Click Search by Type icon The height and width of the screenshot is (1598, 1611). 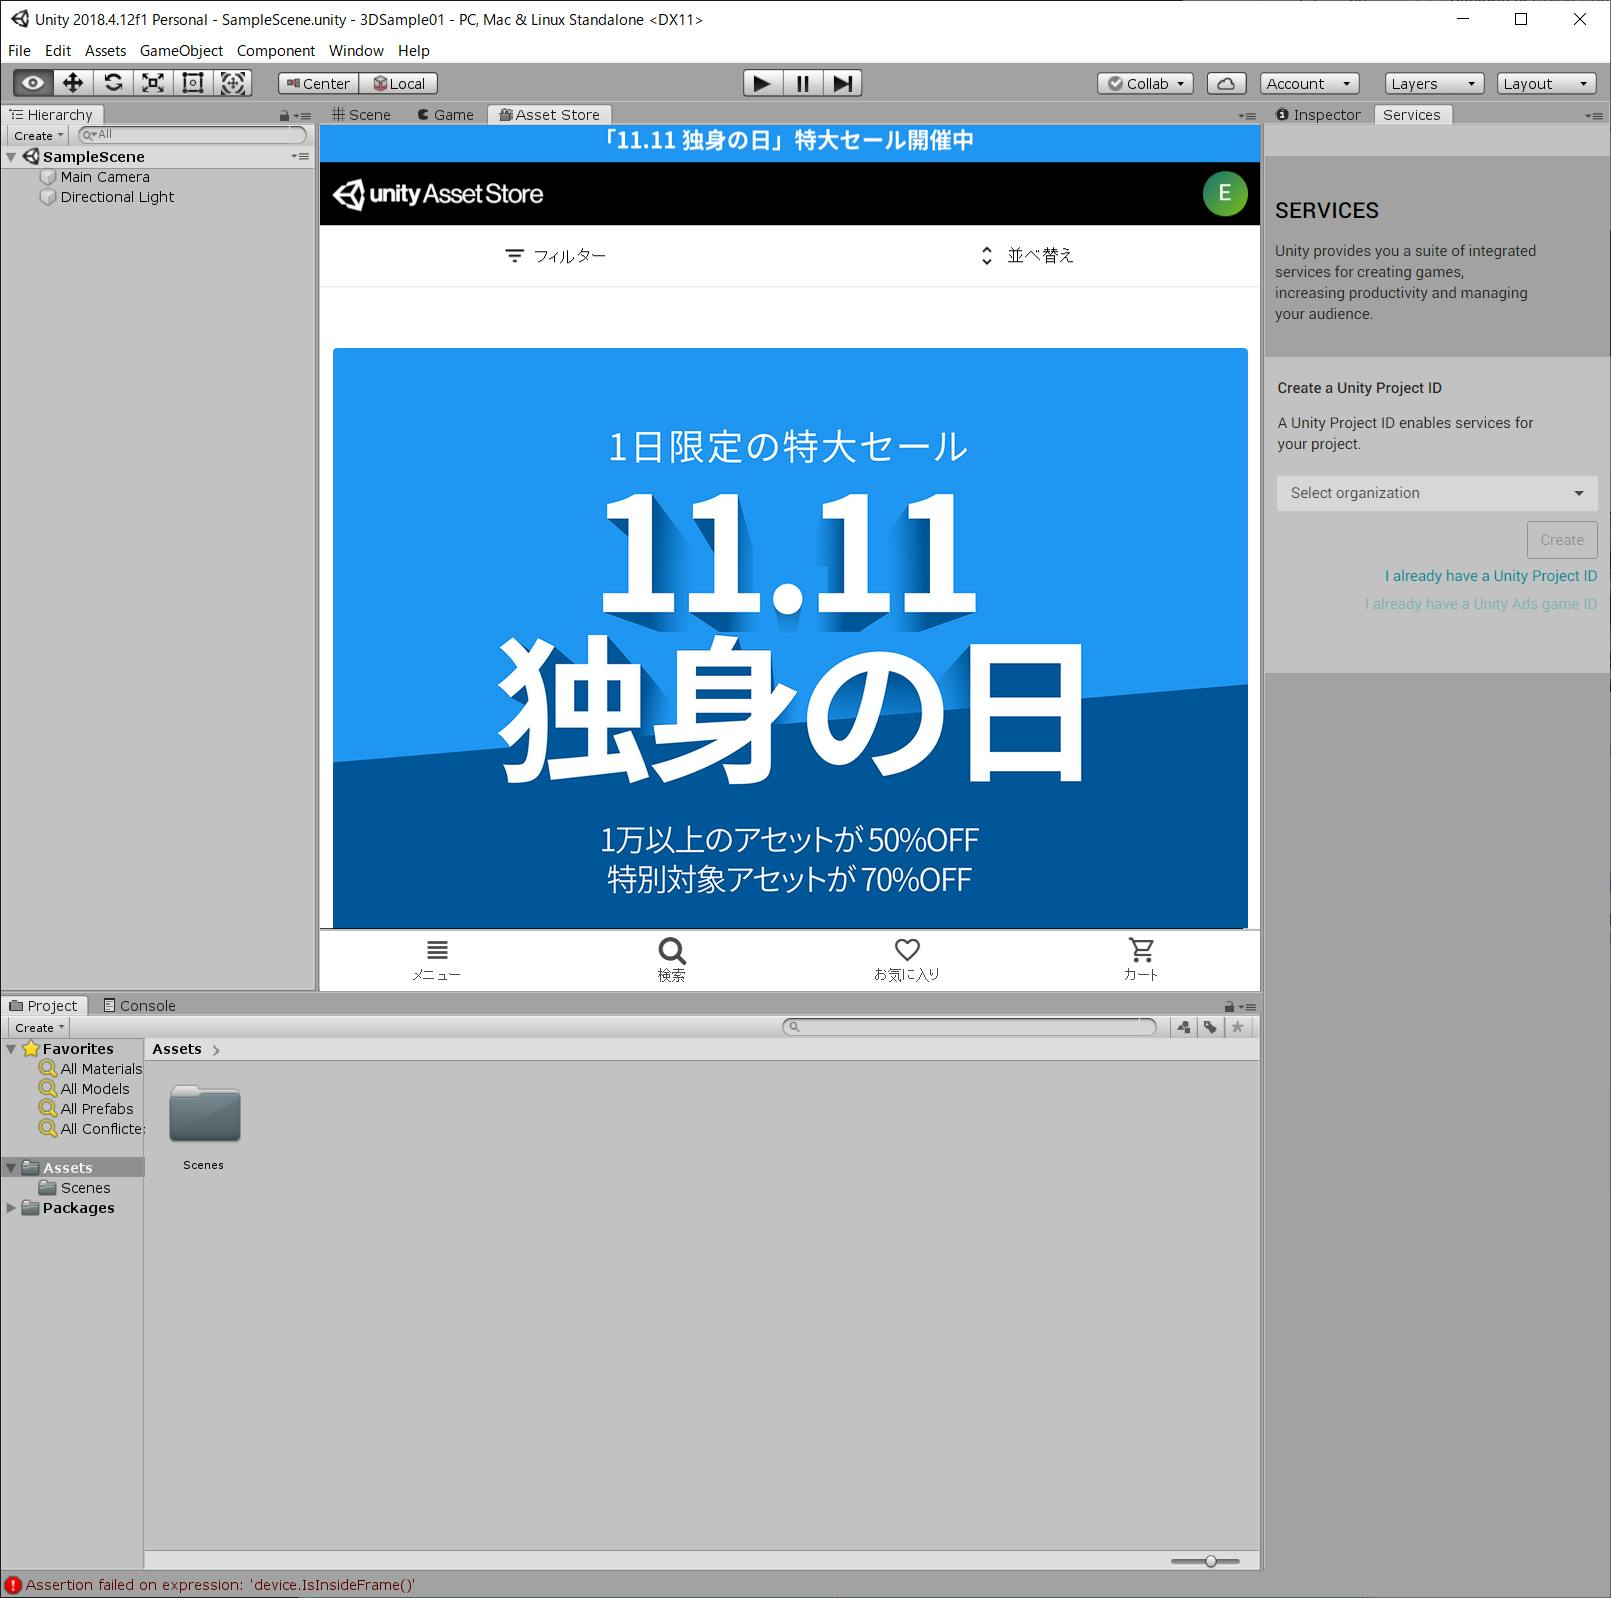[x=1184, y=1027]
